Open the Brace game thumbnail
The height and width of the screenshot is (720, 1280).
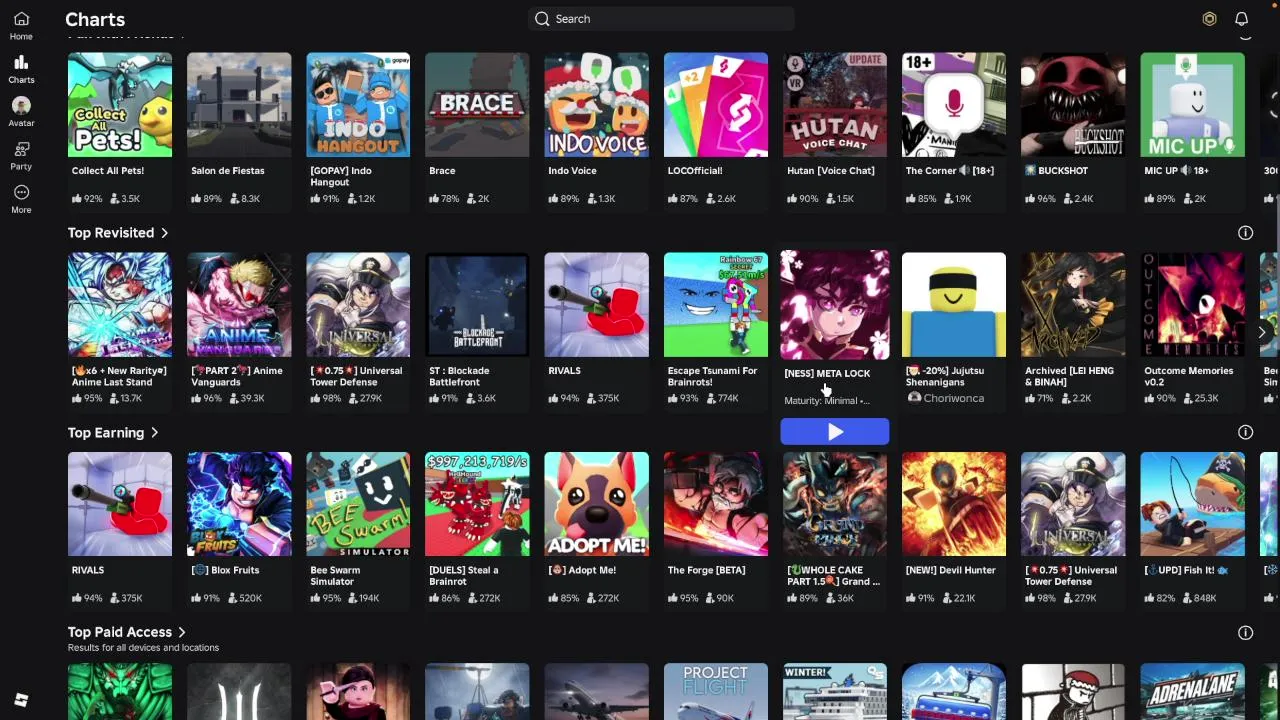click(477, 105)
